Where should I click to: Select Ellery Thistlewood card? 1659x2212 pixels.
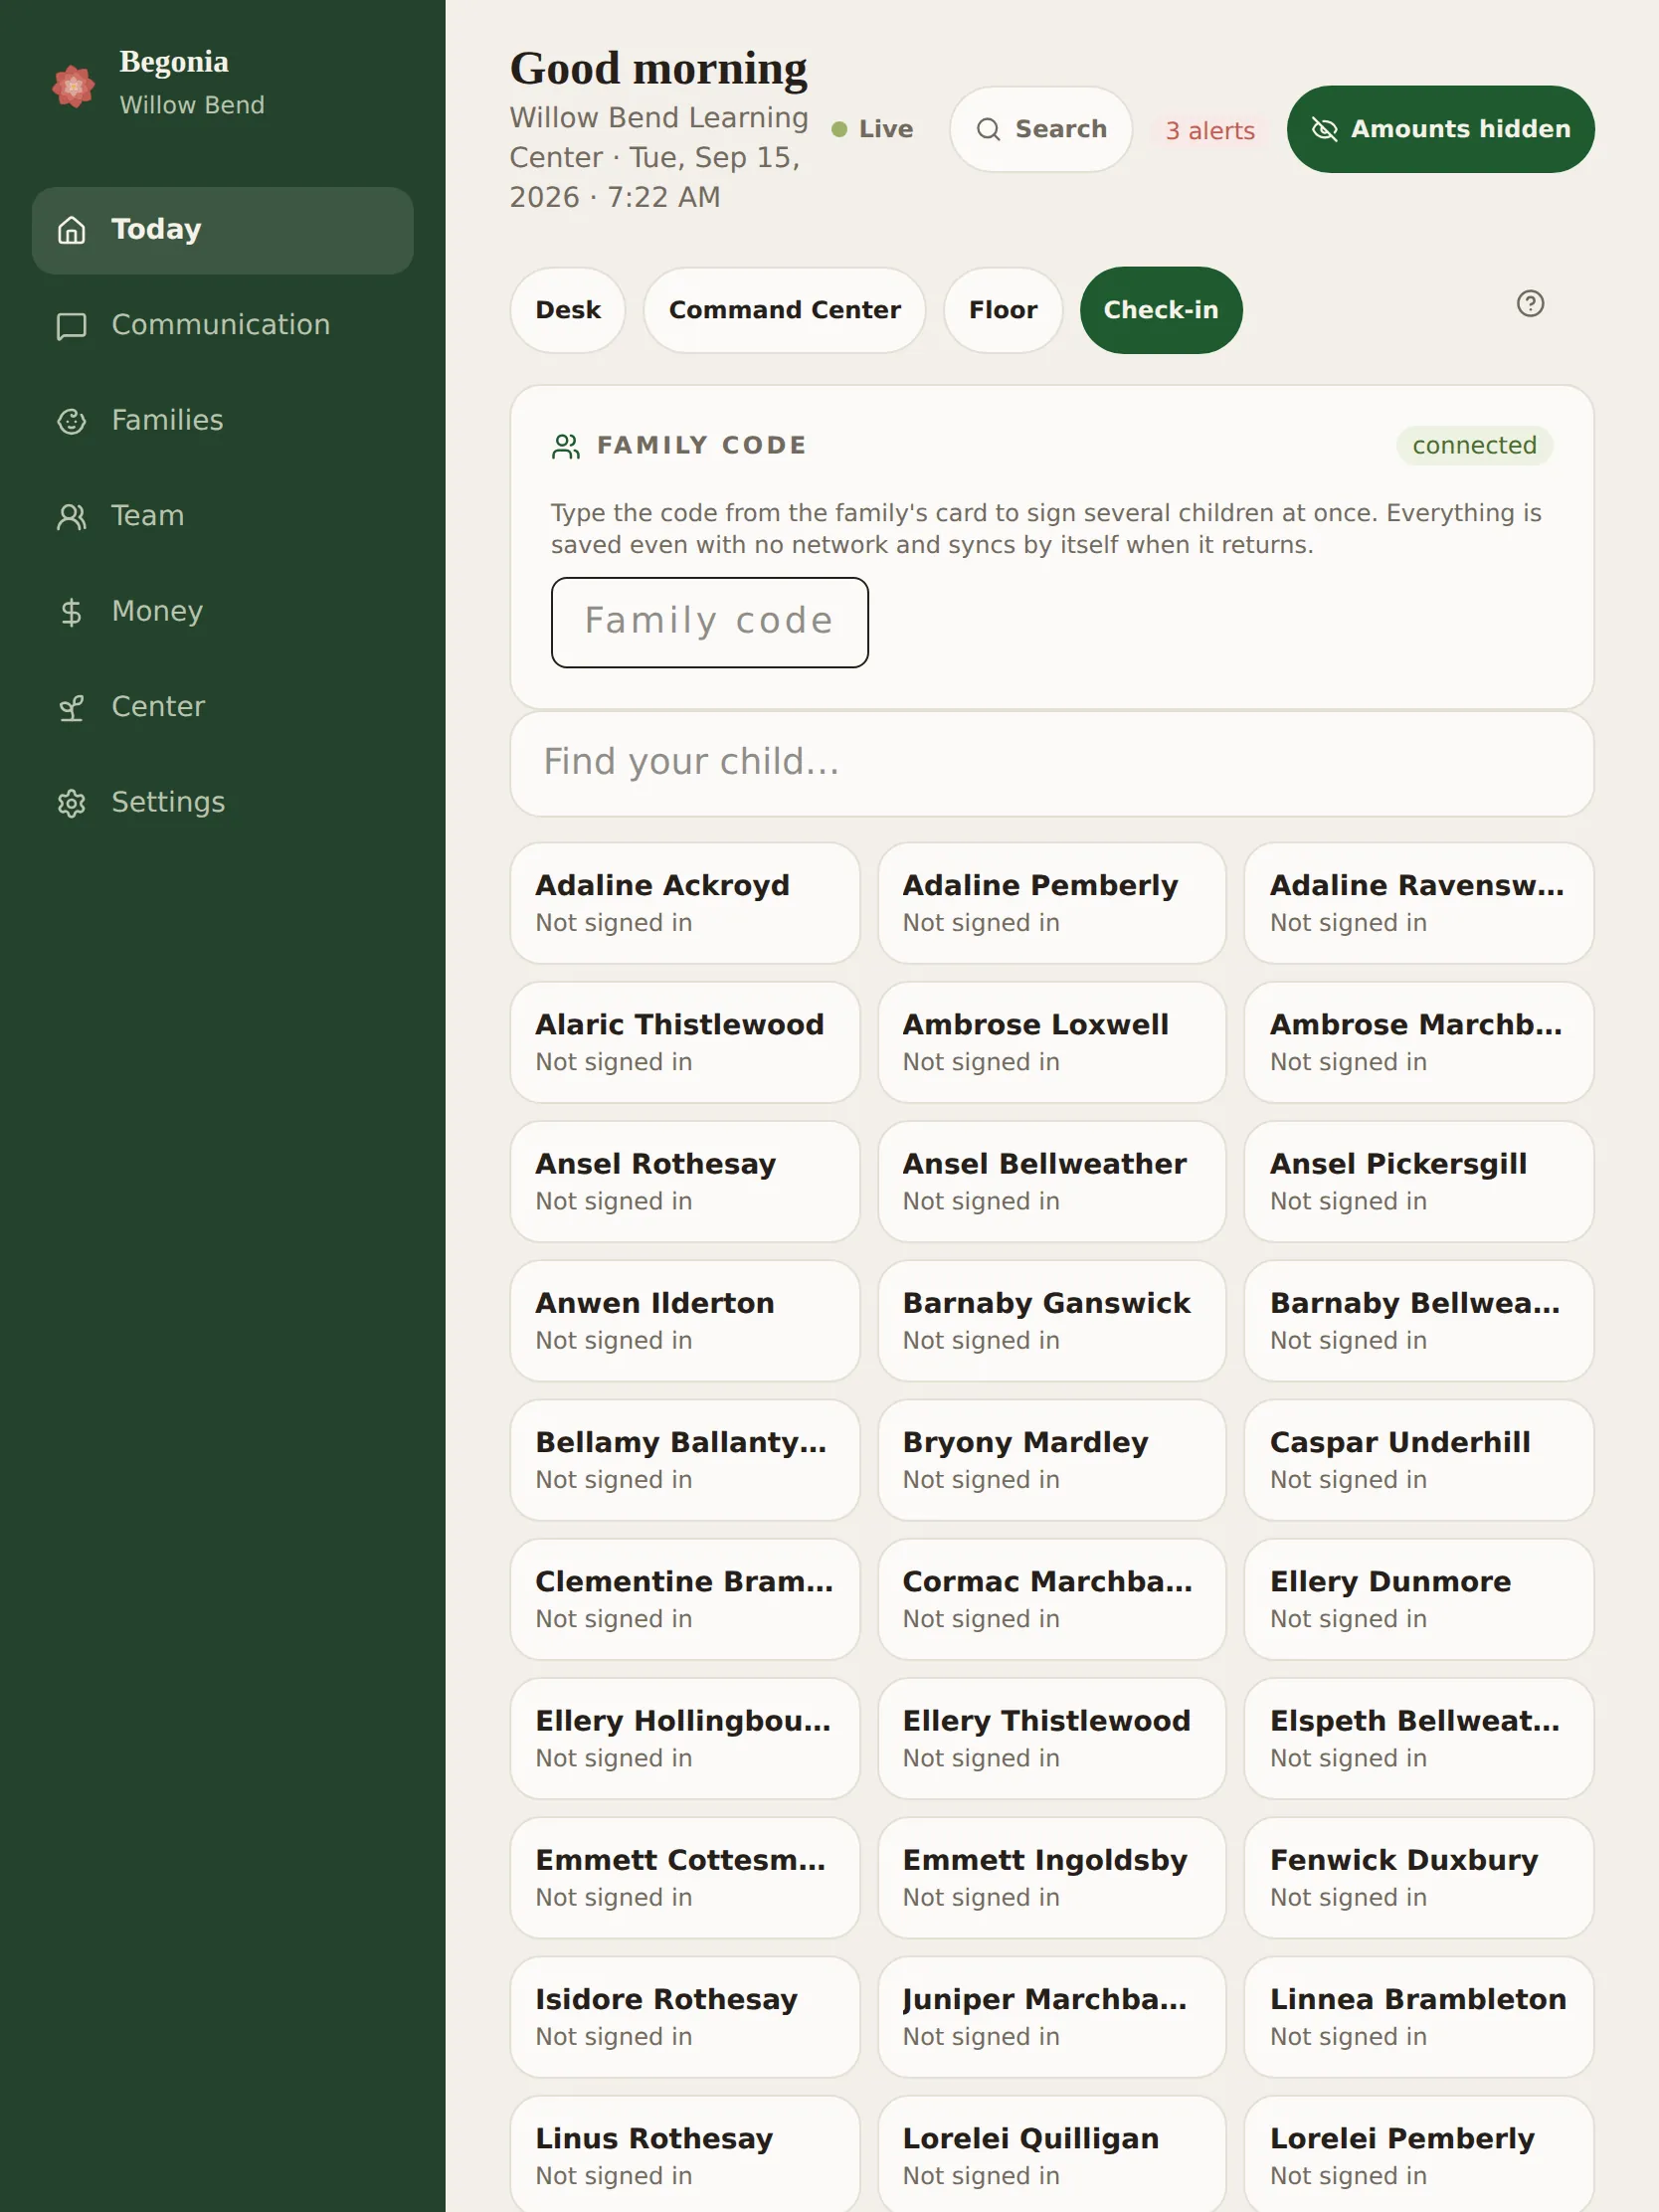pos(1051,1738)
